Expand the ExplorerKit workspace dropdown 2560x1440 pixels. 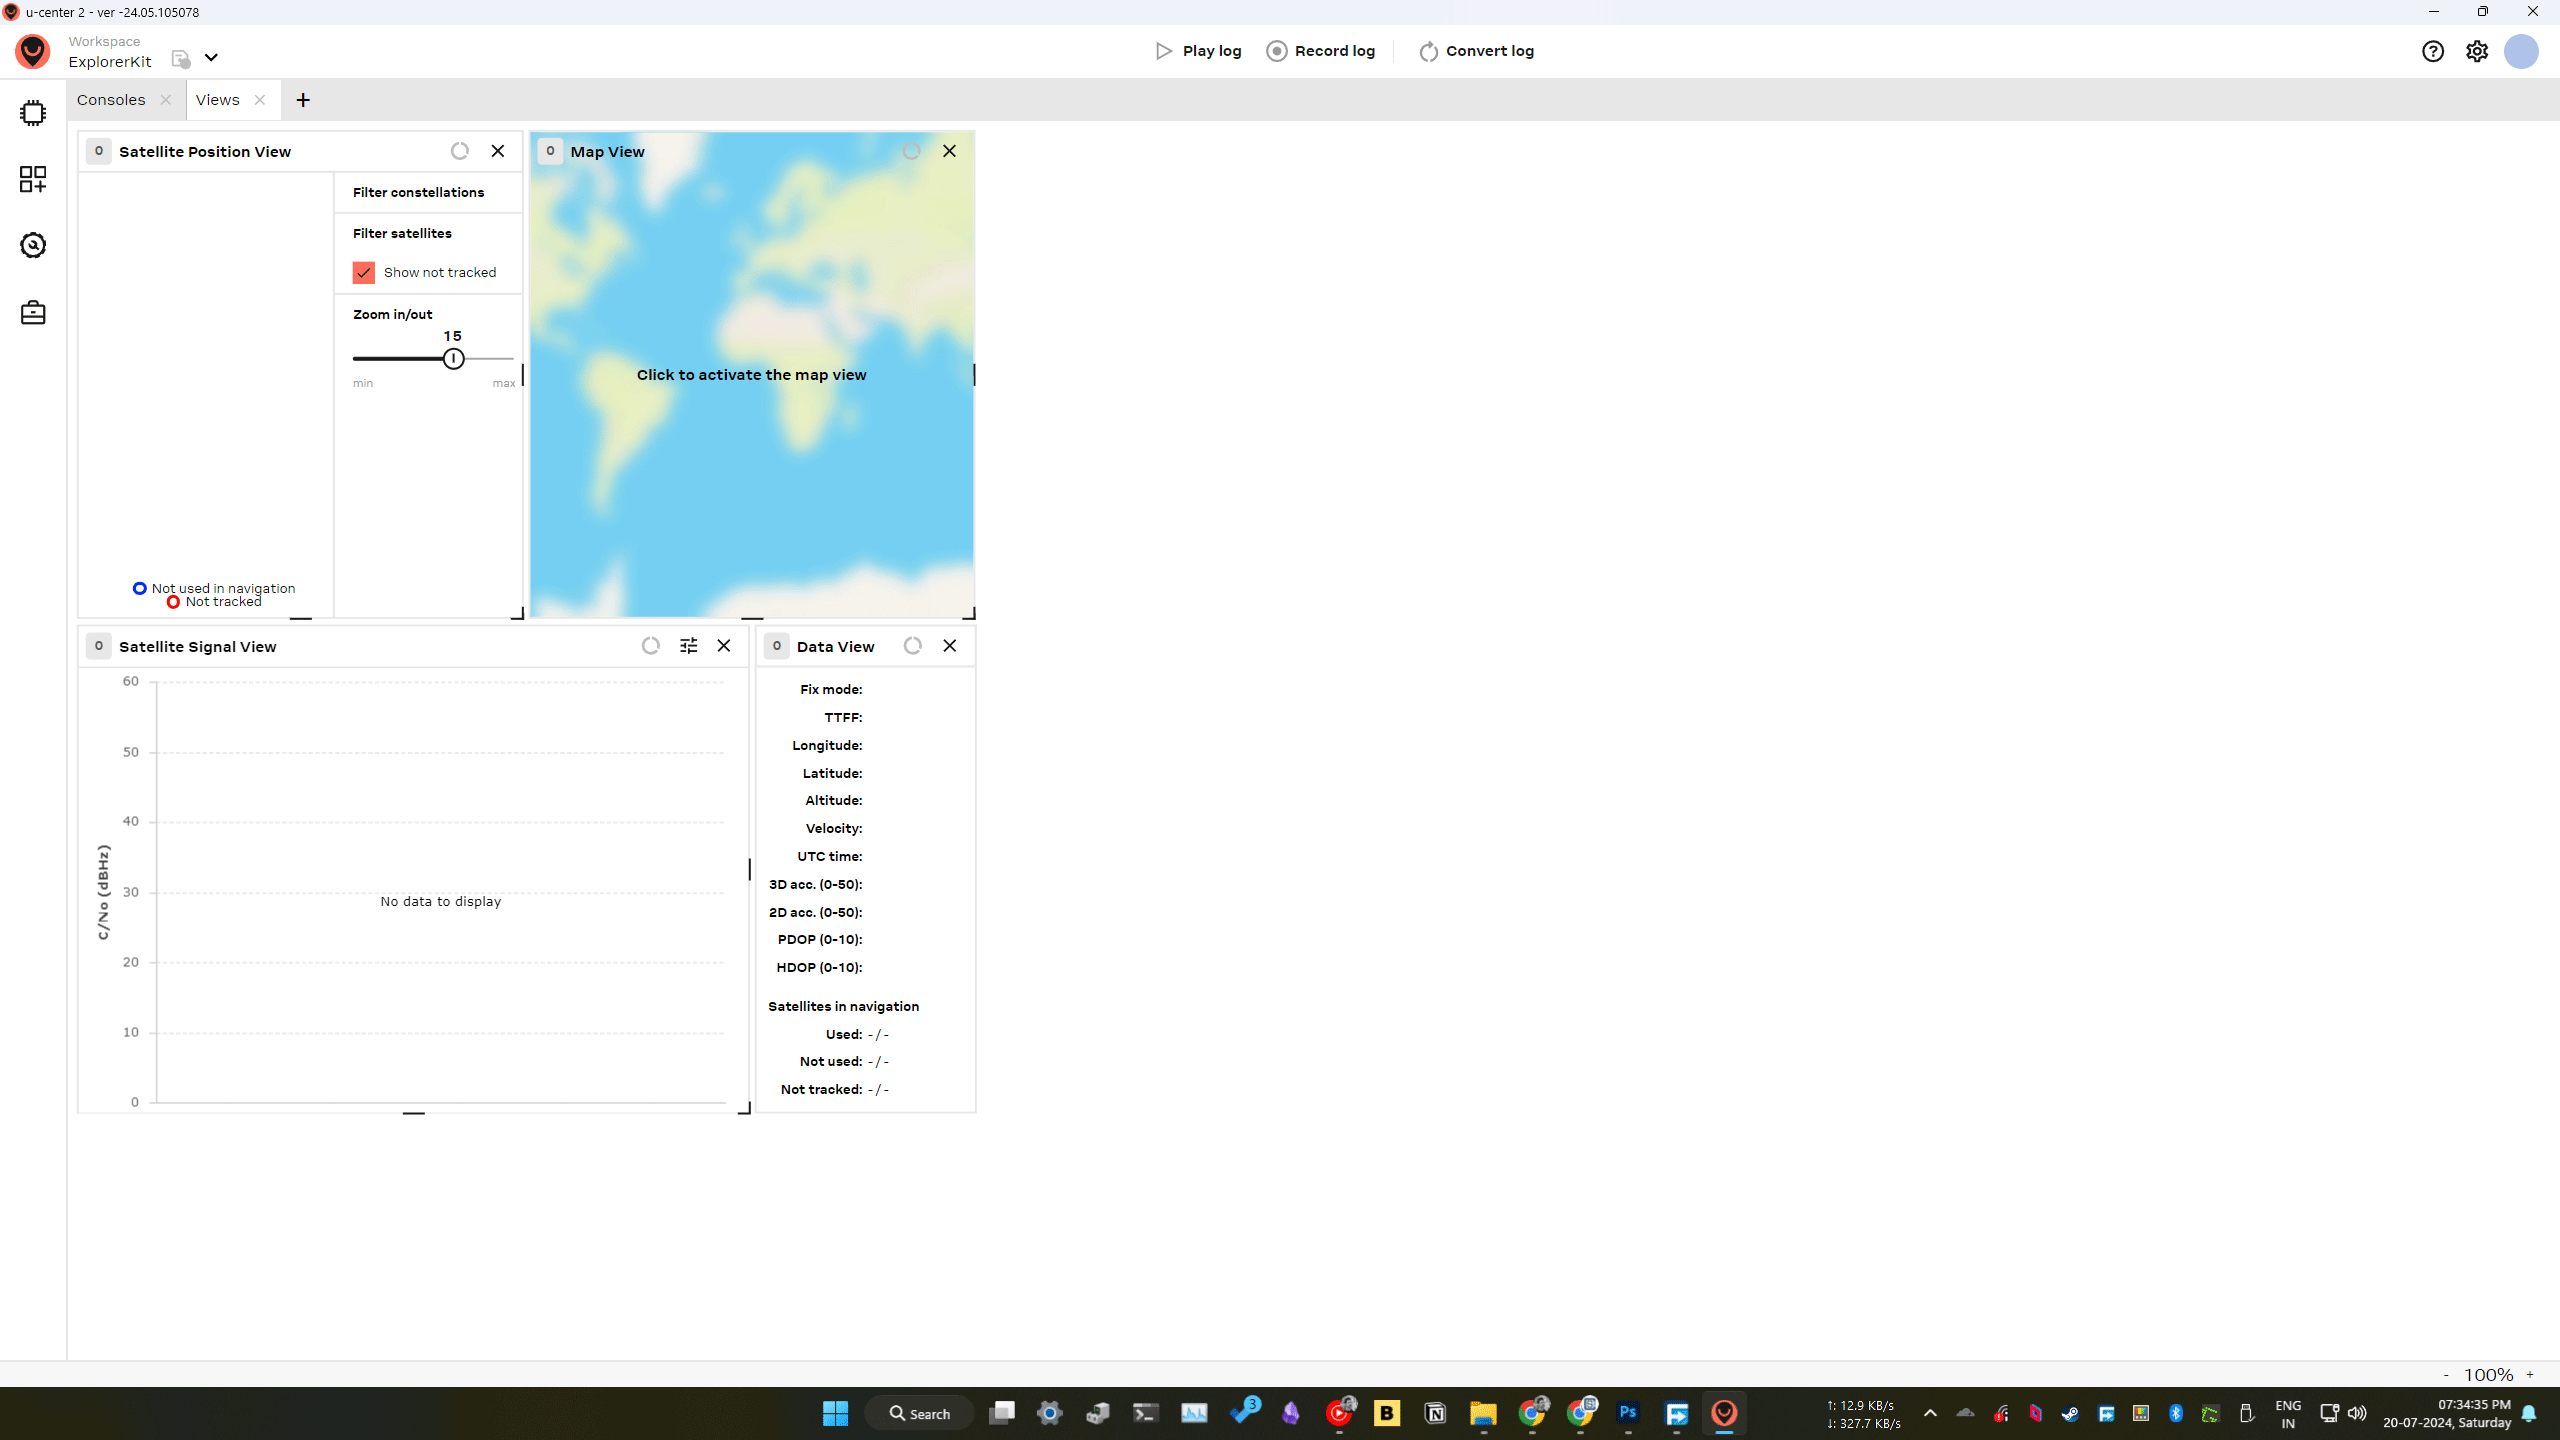[211, 57]
